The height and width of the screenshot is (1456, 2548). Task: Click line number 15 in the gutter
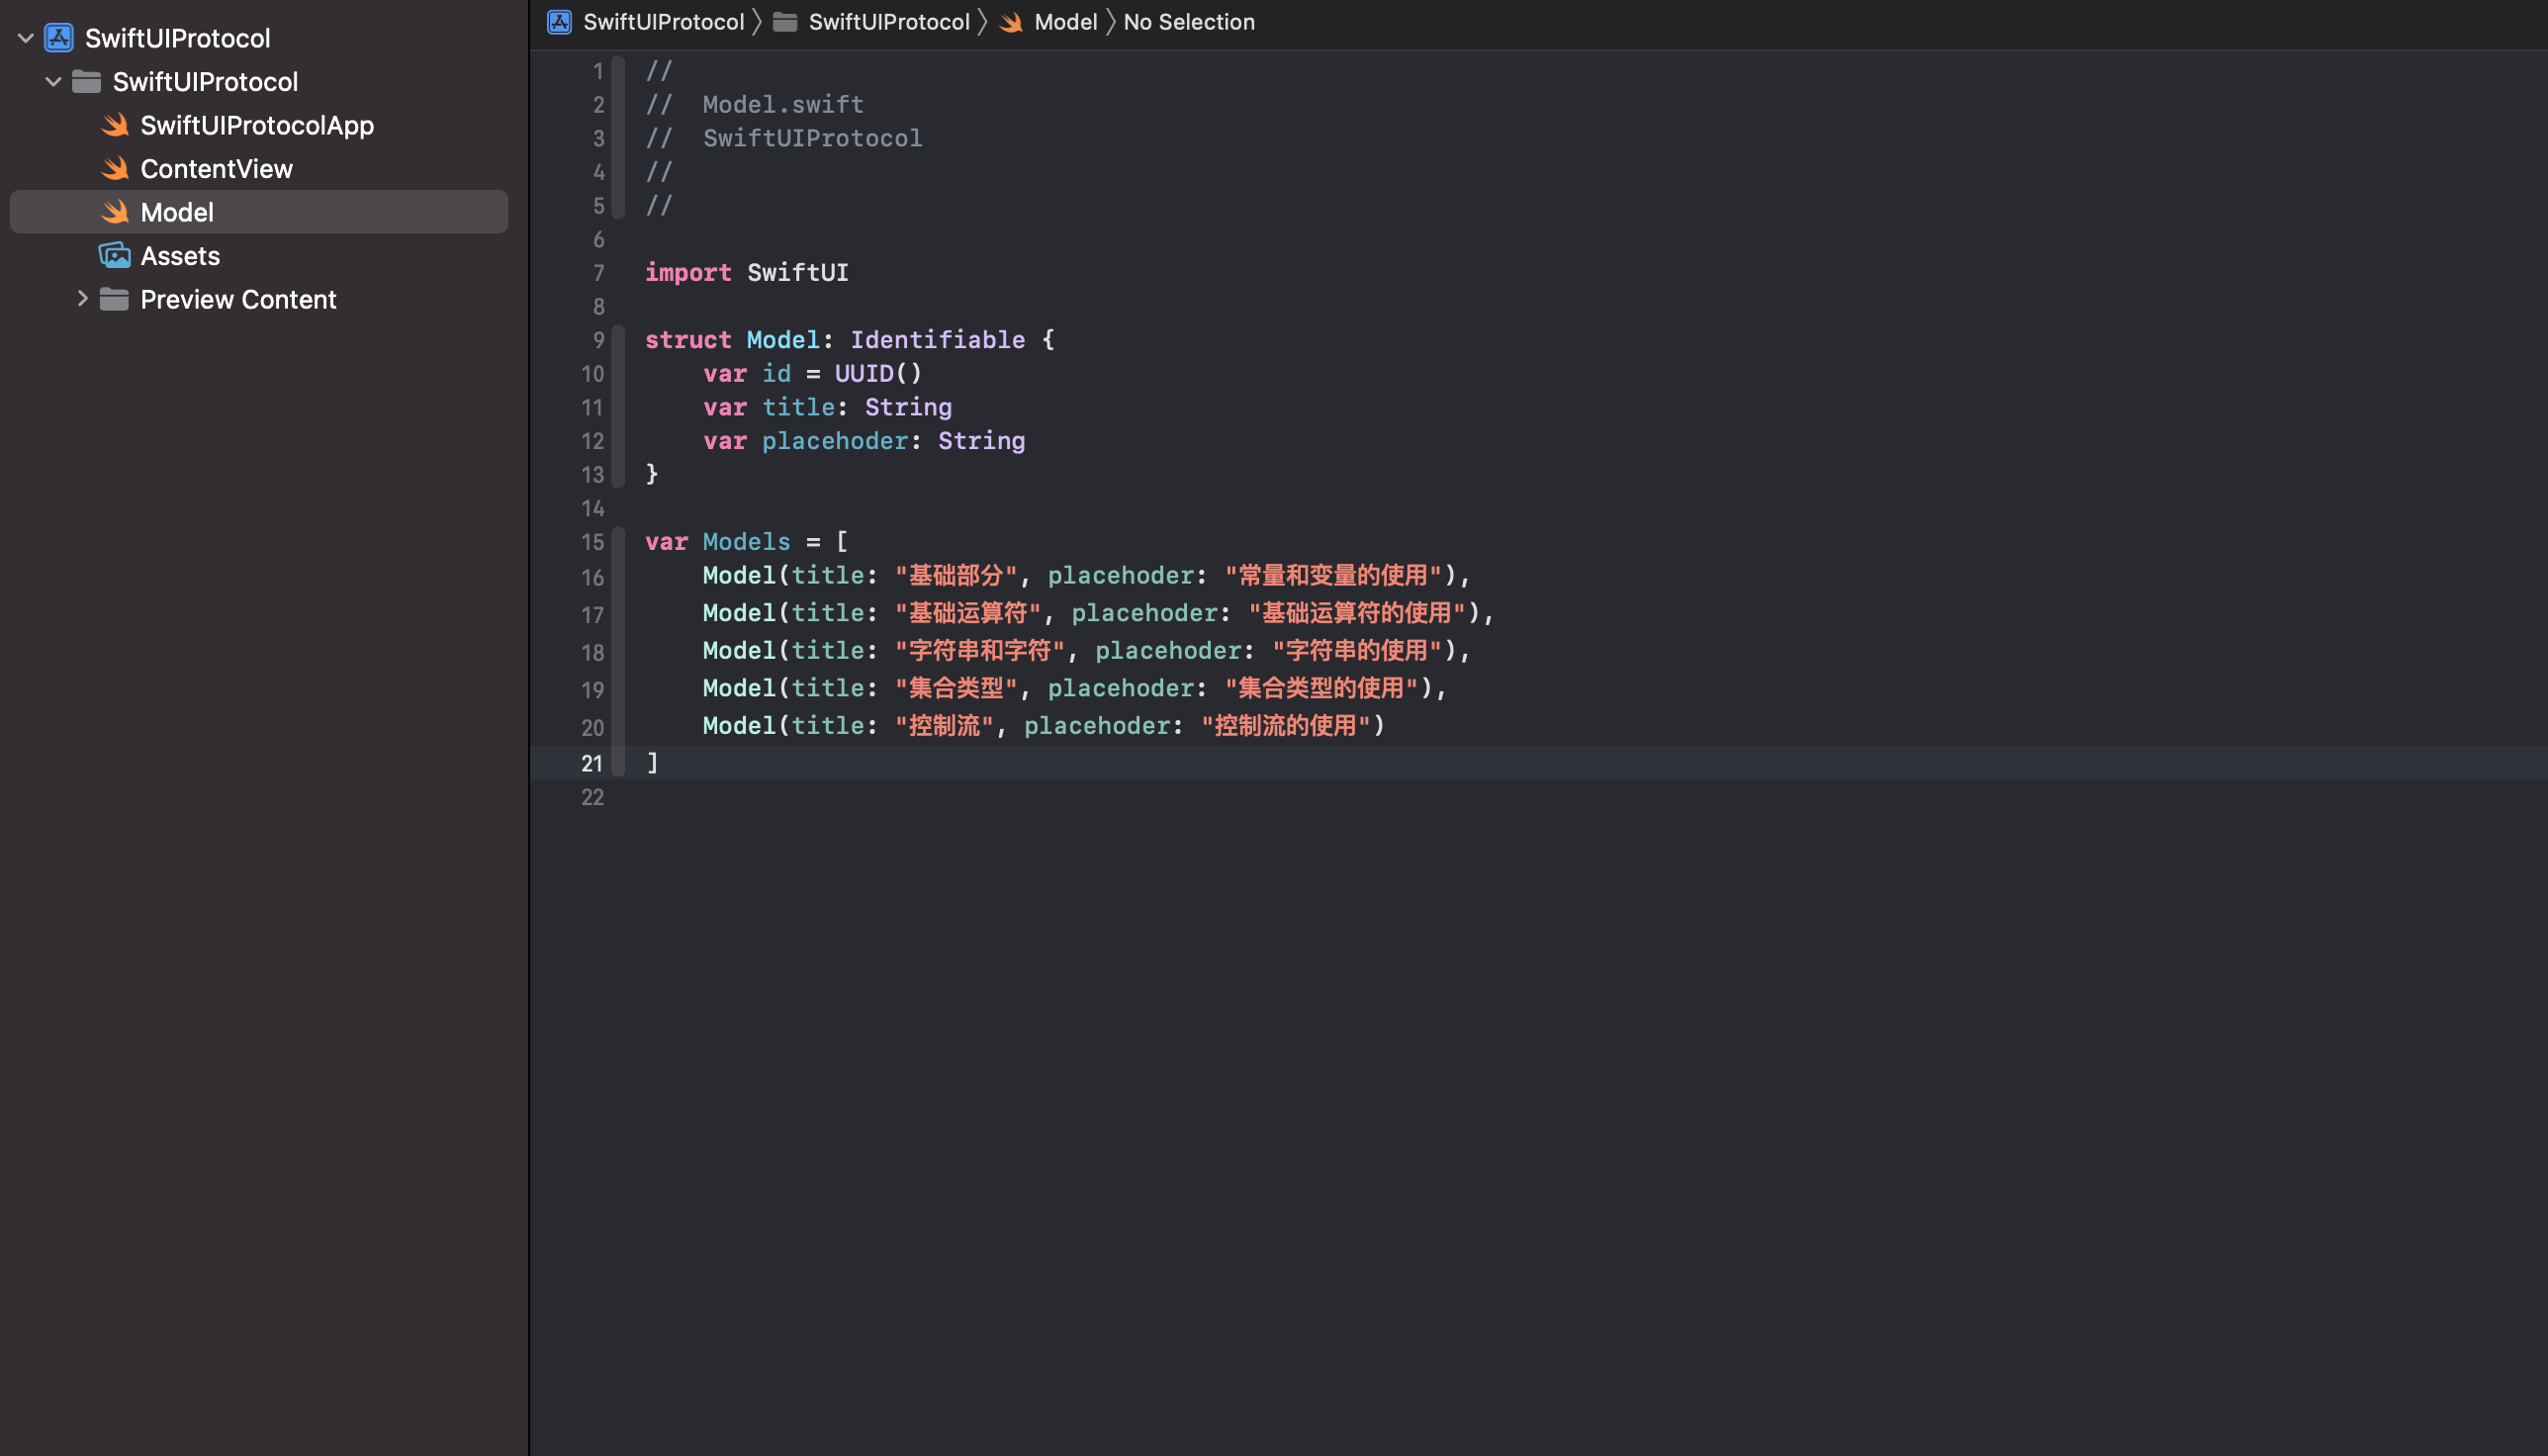coord(592,542)
